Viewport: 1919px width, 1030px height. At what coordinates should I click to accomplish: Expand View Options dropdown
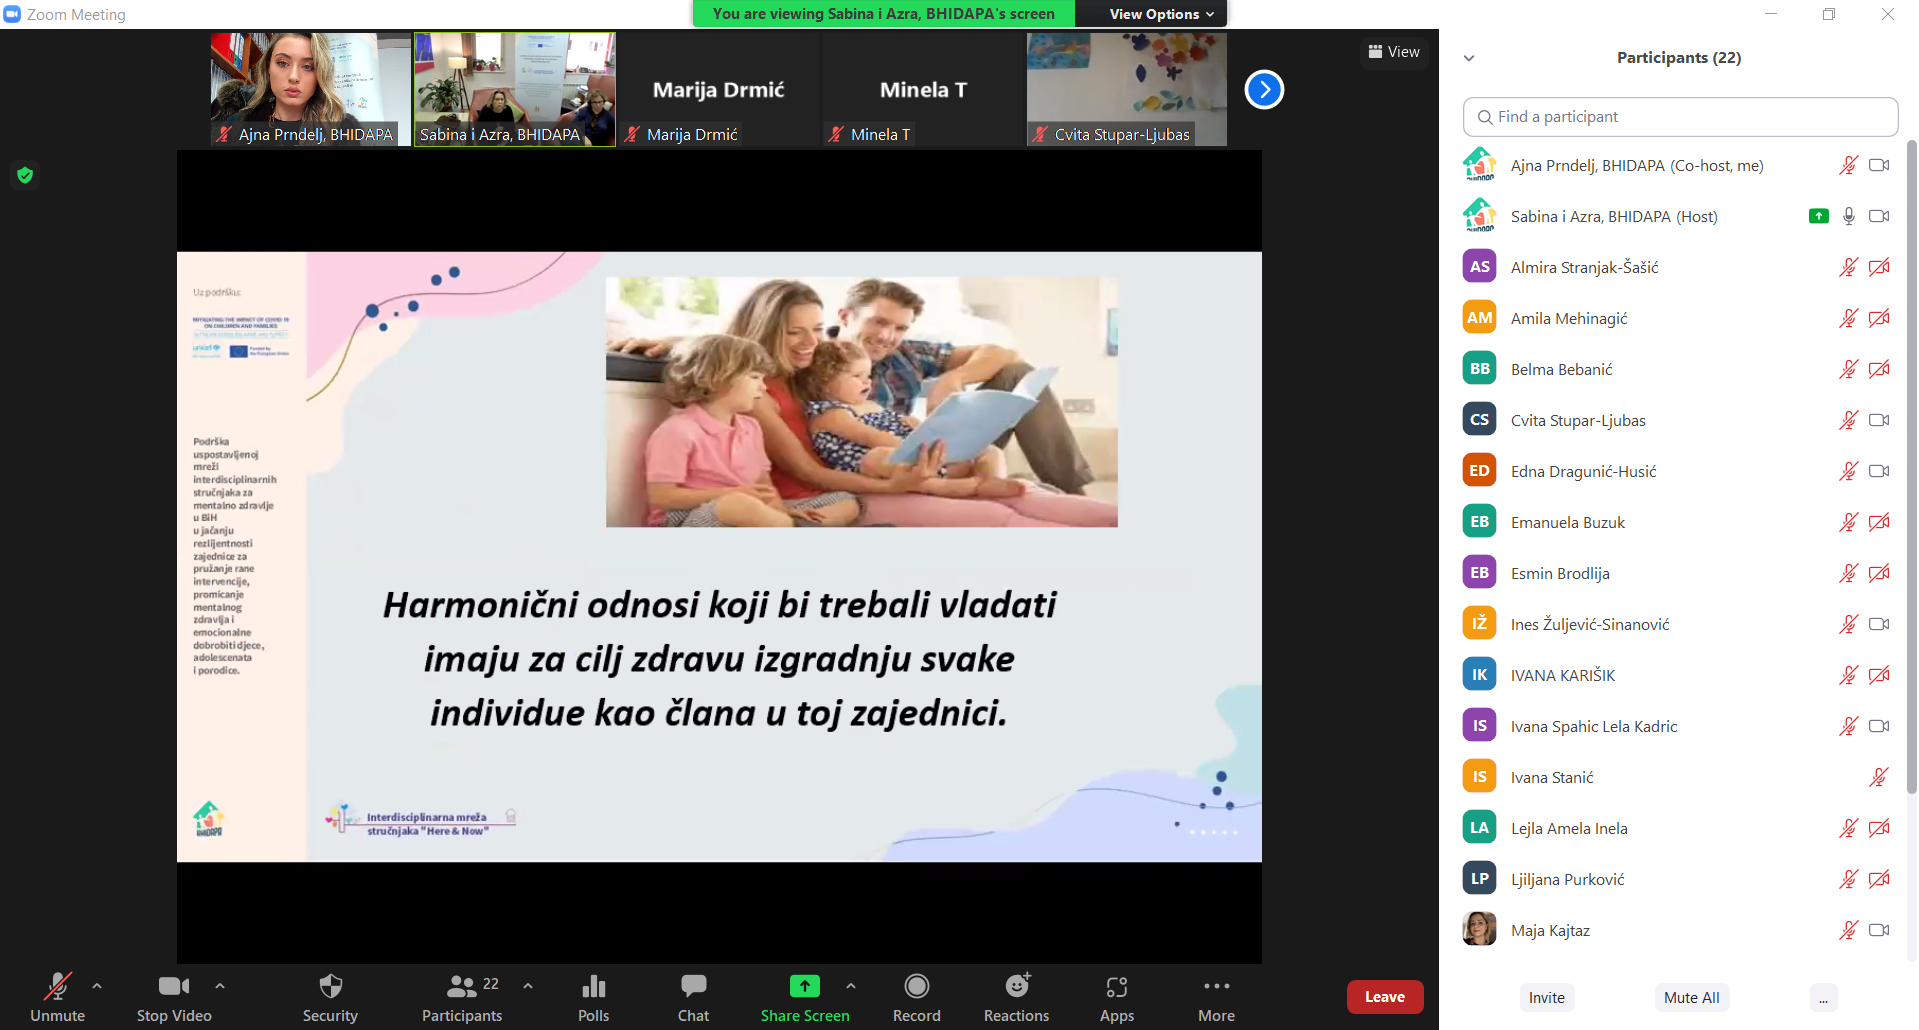(1161, 14)
